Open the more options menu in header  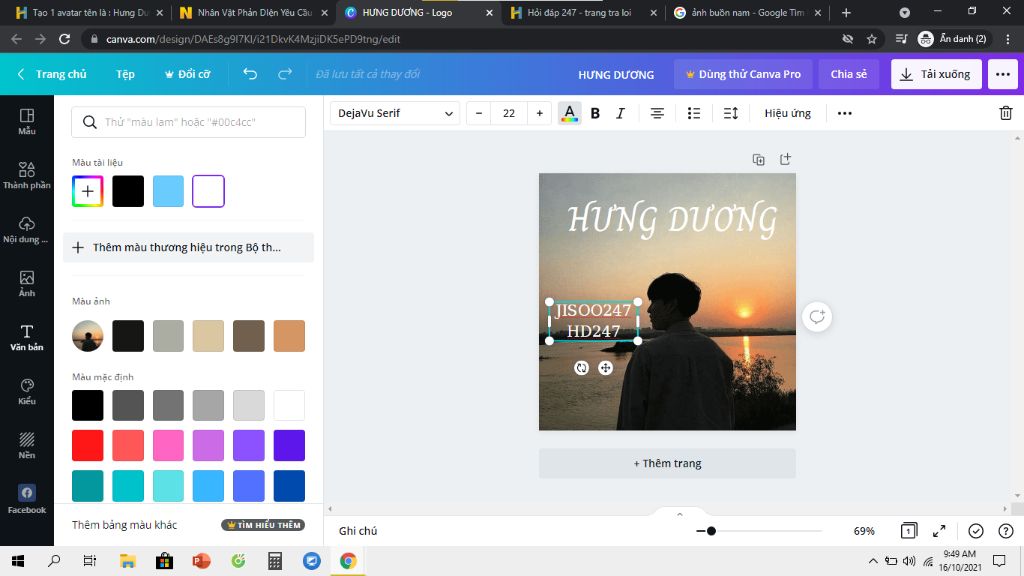[1002, 74]
